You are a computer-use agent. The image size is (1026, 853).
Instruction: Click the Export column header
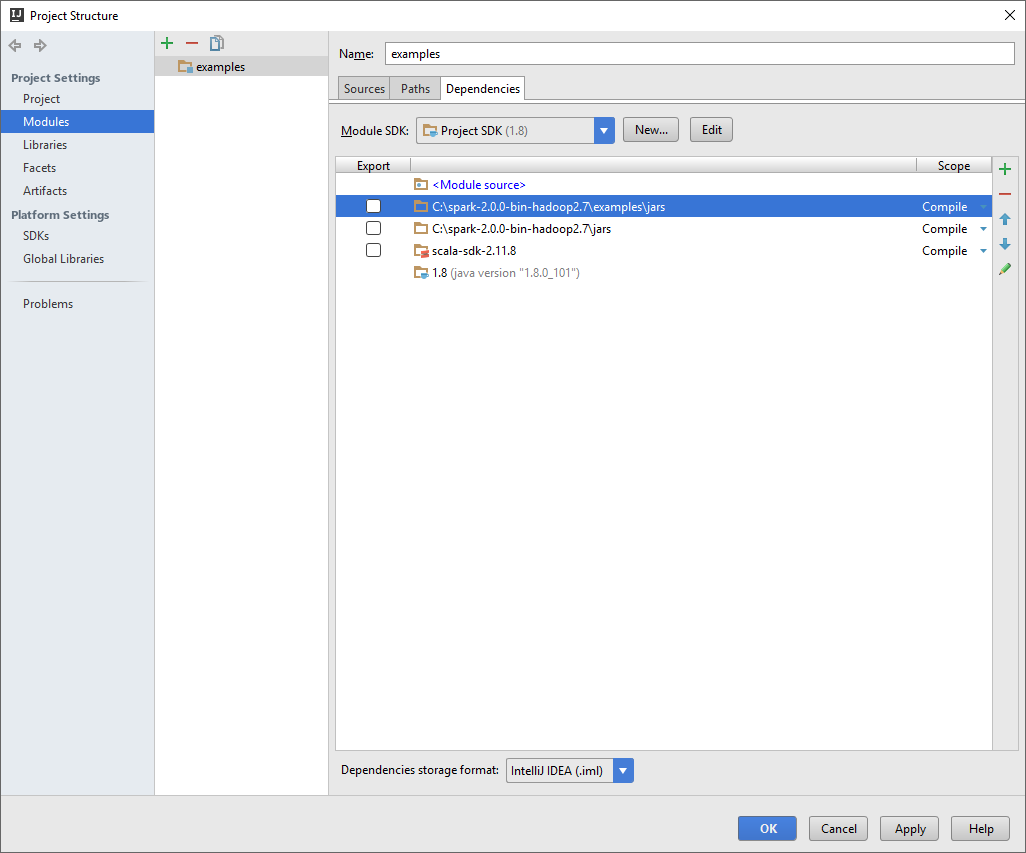373,165
